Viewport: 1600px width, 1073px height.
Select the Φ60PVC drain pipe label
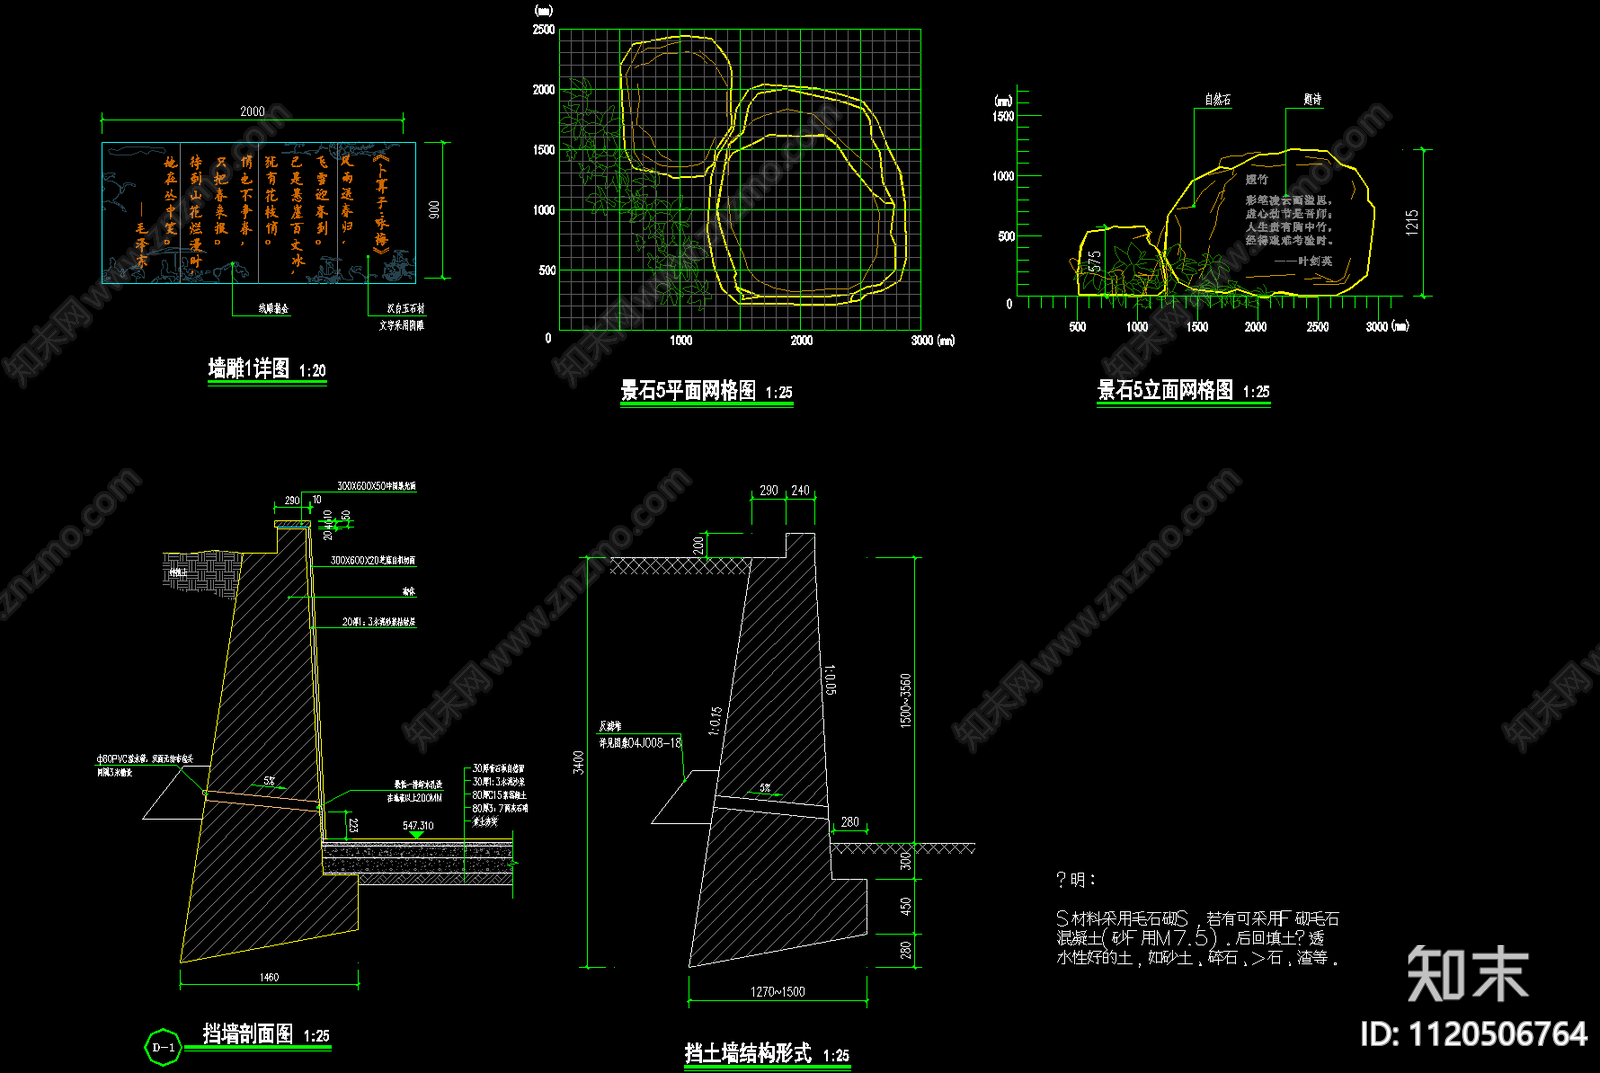[145, 760]
